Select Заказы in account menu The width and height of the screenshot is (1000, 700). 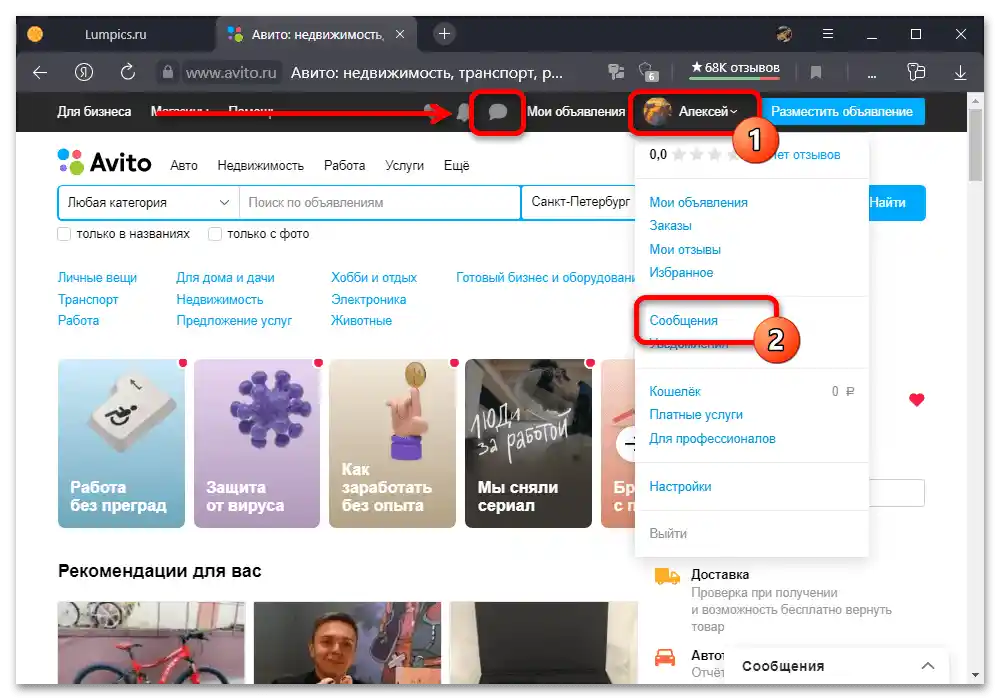[670, 226]
